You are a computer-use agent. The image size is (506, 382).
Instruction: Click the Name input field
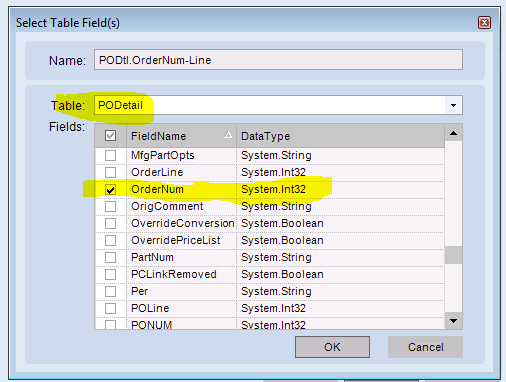point(278,60)
